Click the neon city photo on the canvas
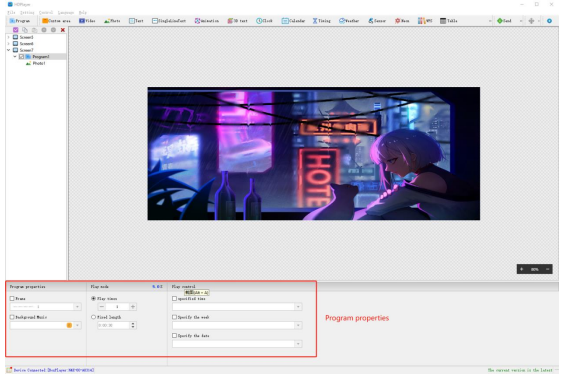Viewport: 566px width, 380px height. click(x=314, y=153)
